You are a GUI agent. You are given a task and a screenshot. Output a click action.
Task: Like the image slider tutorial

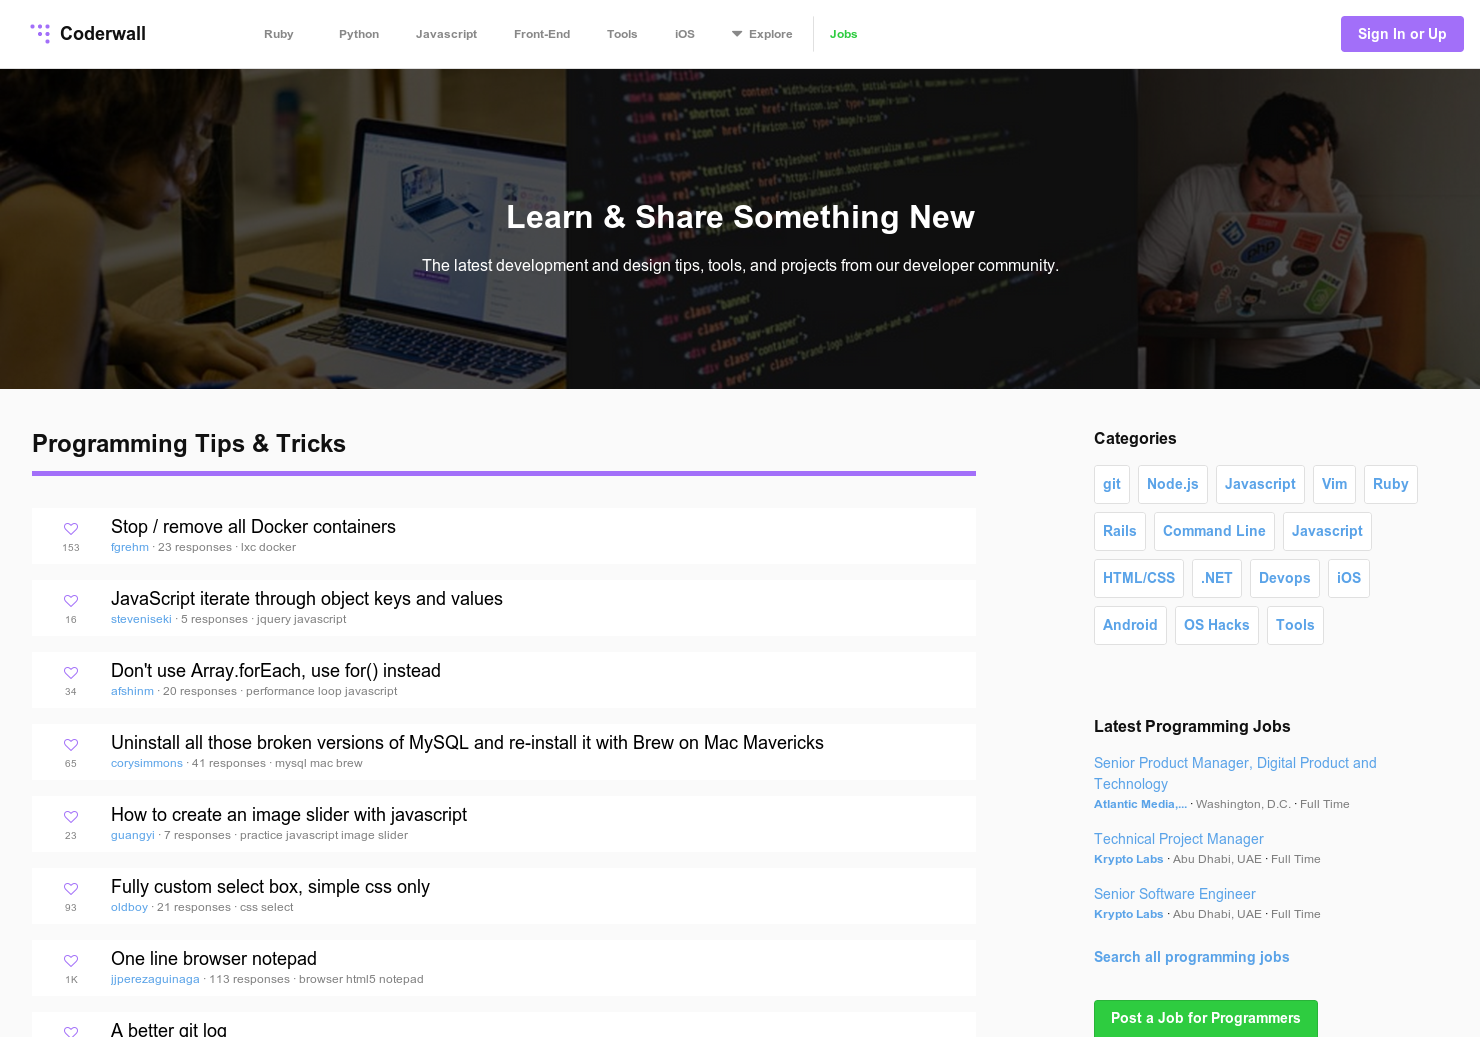(x=71, y=816)
